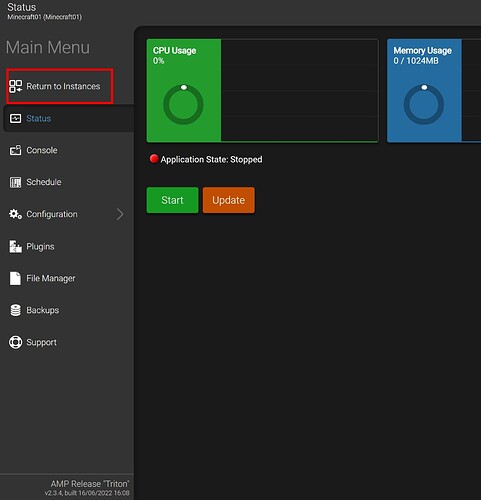Click the Plugins puzzle icon
Viewport: 481px width, 500px height.
15,247
